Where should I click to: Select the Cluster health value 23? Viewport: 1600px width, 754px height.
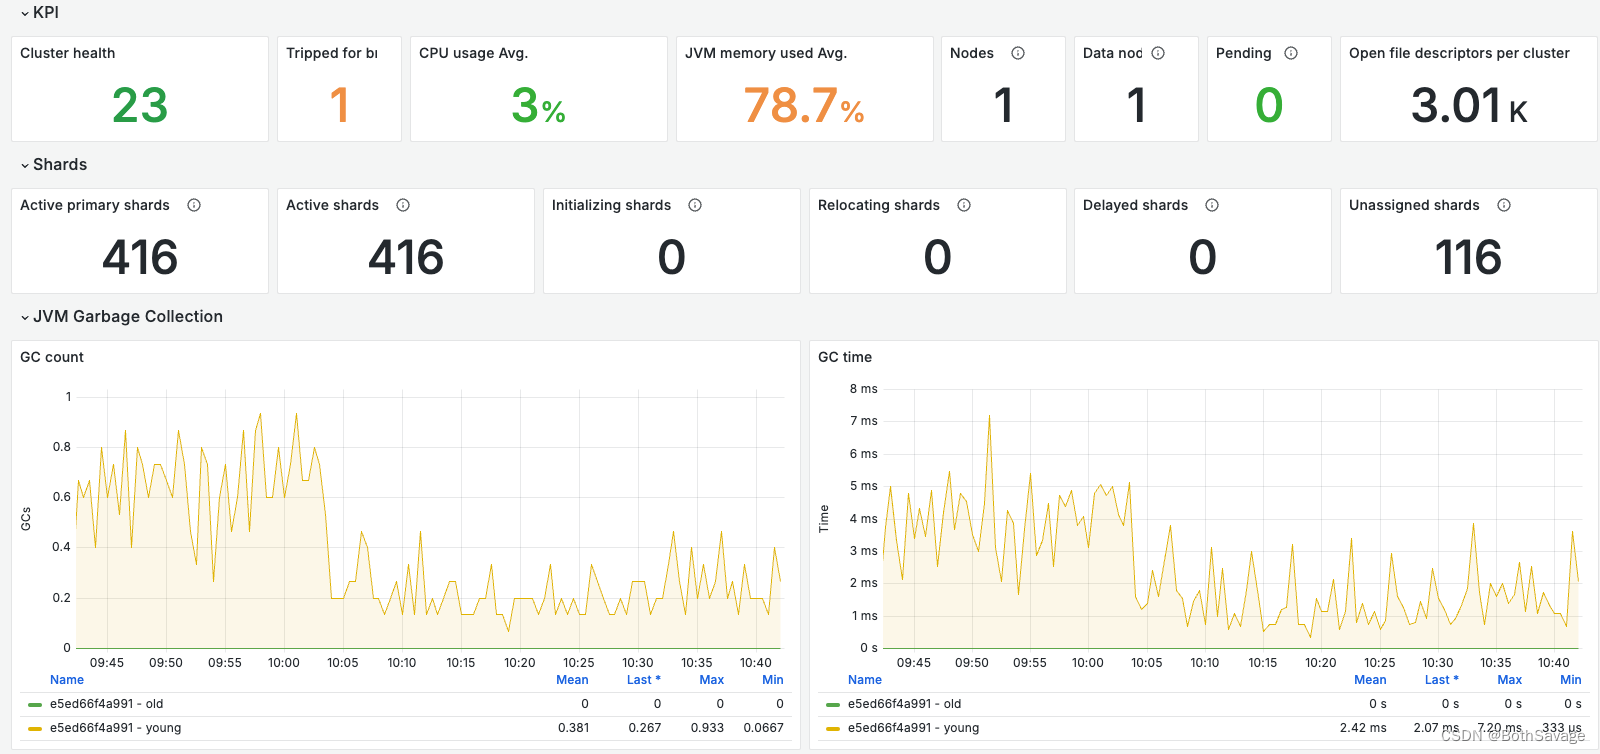coord(140,105)
